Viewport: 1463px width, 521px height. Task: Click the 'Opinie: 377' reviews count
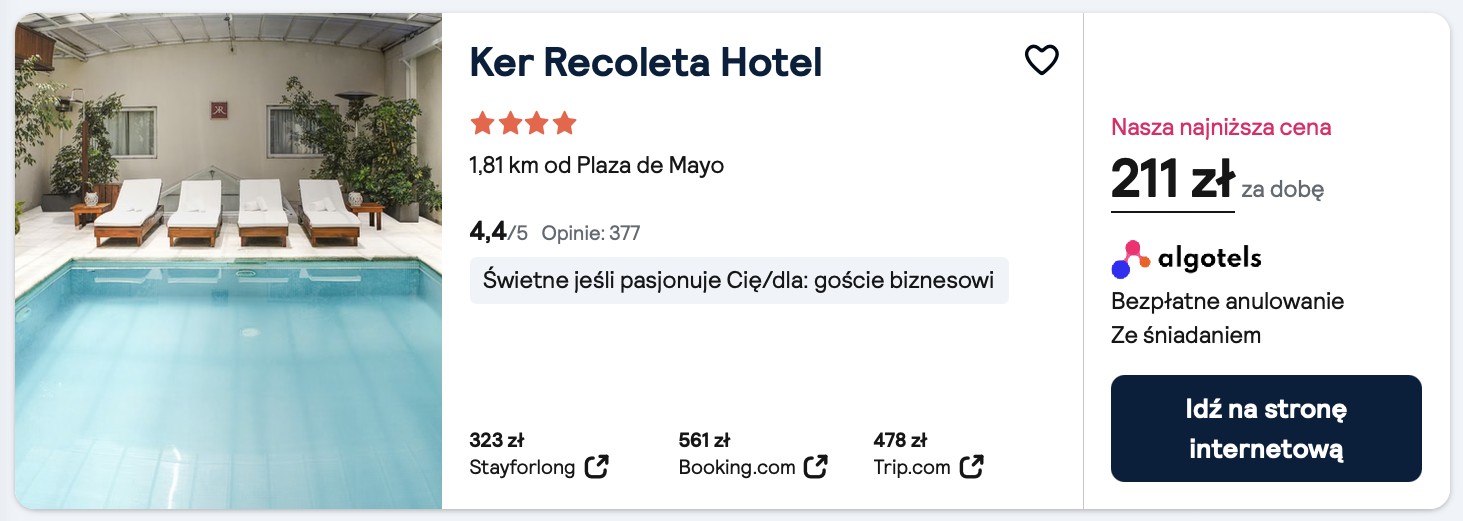pyautogui.click(x=590, y=234)
